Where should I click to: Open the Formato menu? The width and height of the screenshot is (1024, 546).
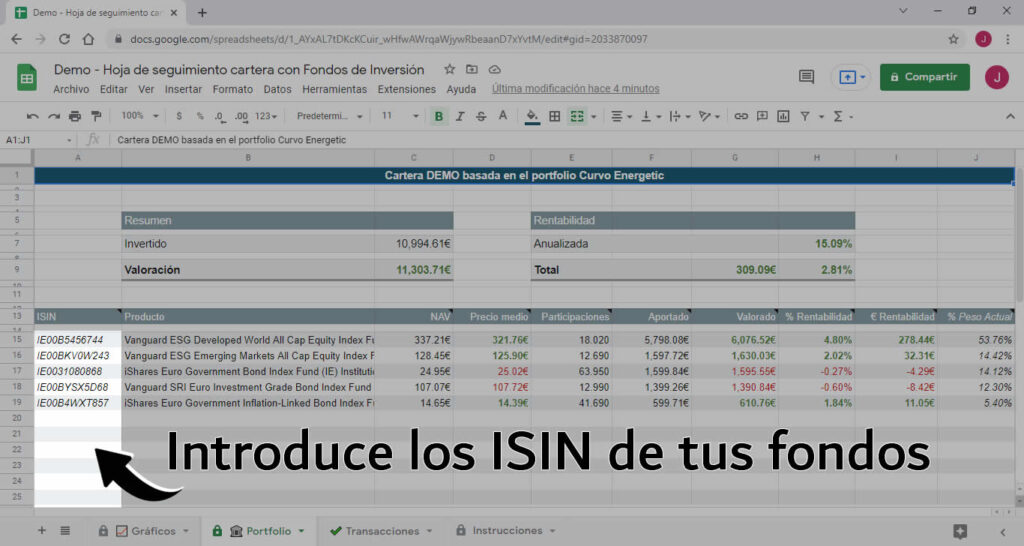tap(232, 89)
